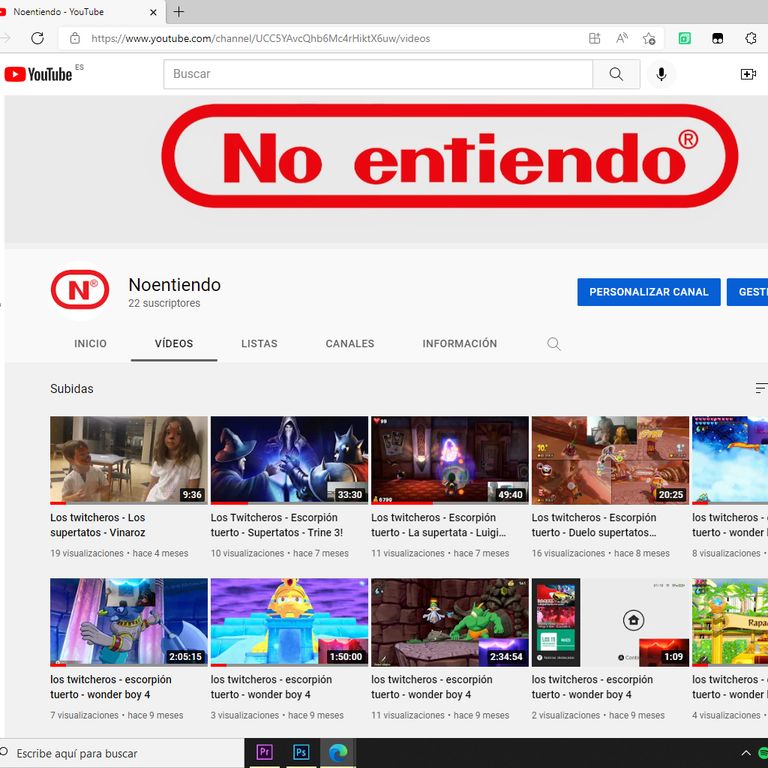
Task: Open the create video camera icon
Action: click(747, 74)
